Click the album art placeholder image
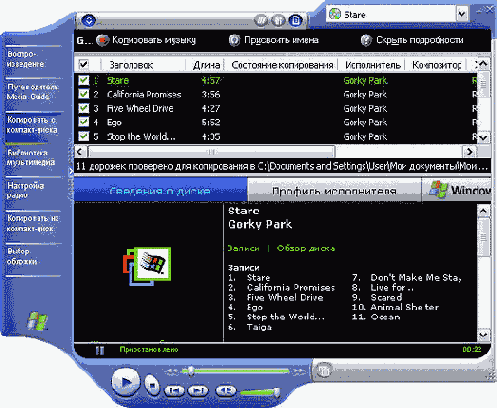The width and height of the screenshot is (497, 408). [147, 266]
